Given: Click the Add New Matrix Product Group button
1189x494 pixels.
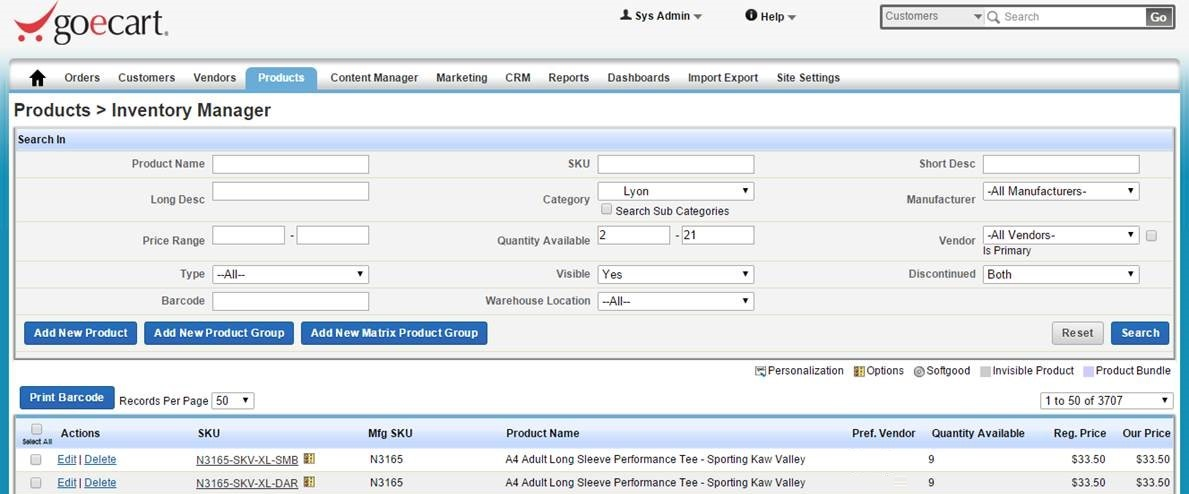Looking at the screenshot, I should click(394, 333).
